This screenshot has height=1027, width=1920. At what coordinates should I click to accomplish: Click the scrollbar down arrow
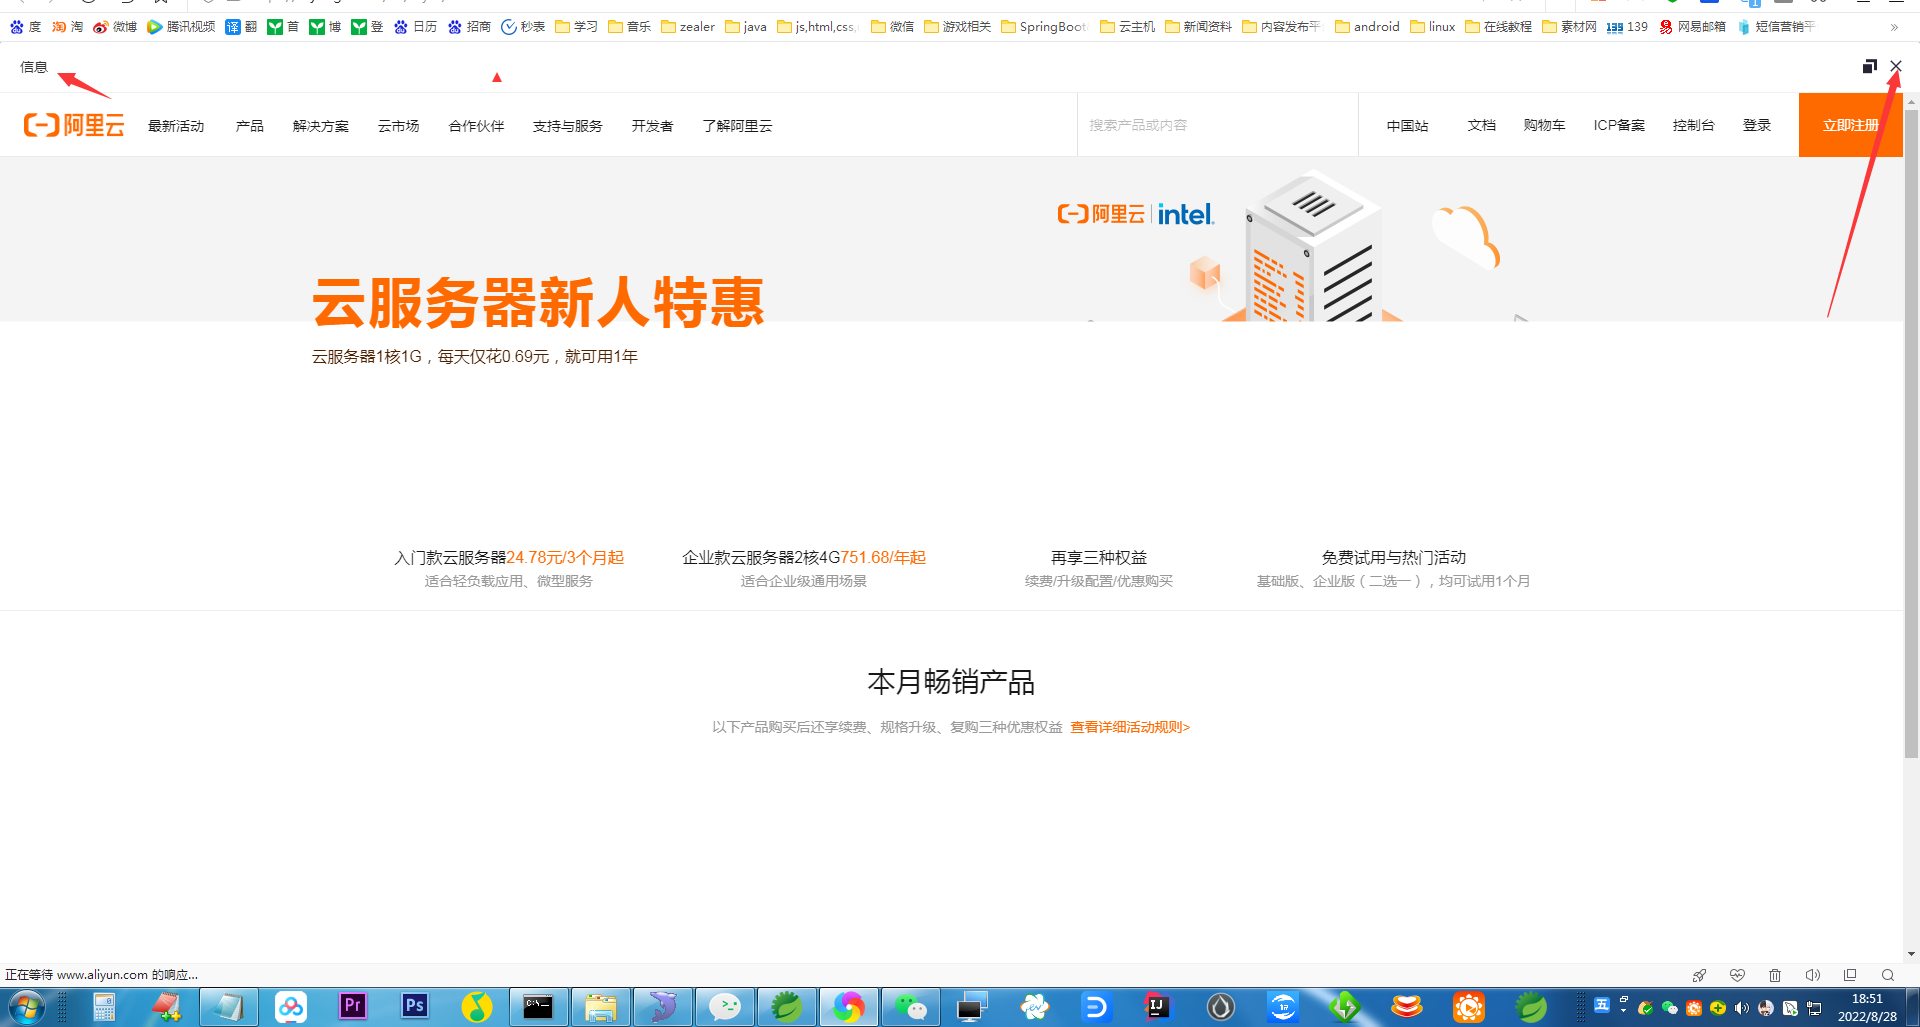[1911, 954]
